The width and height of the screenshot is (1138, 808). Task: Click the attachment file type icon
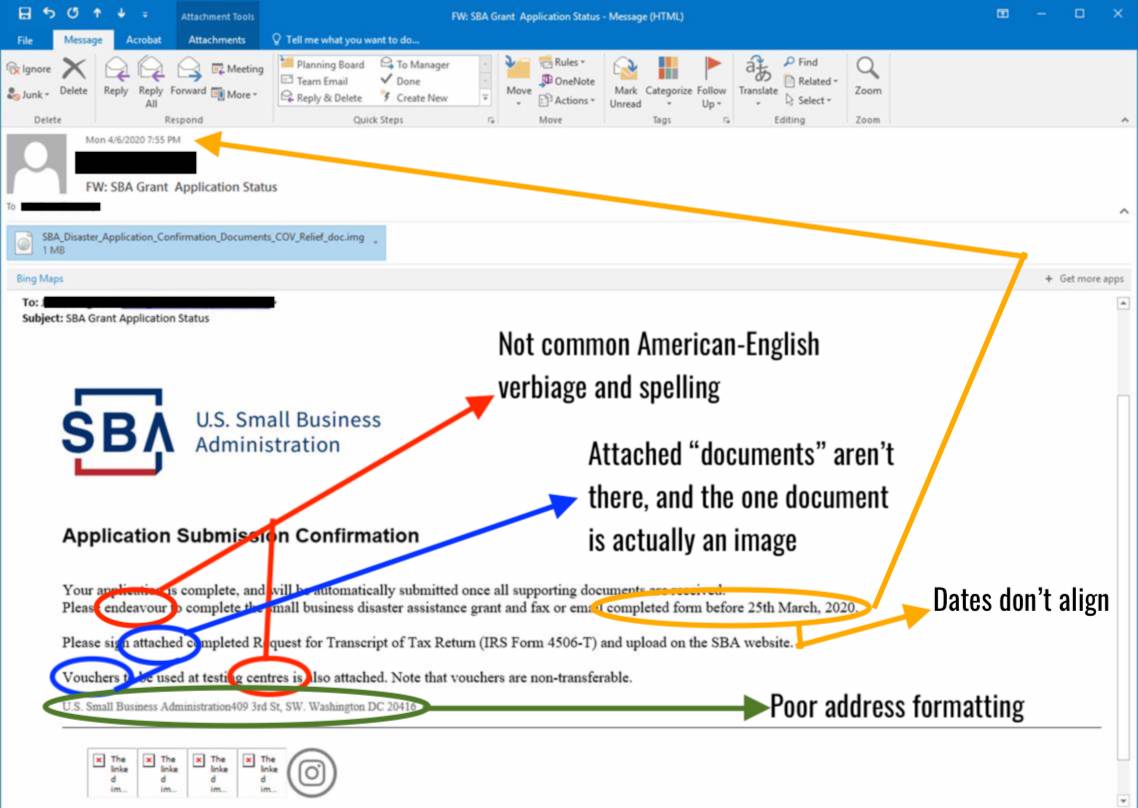pos(24,243)
